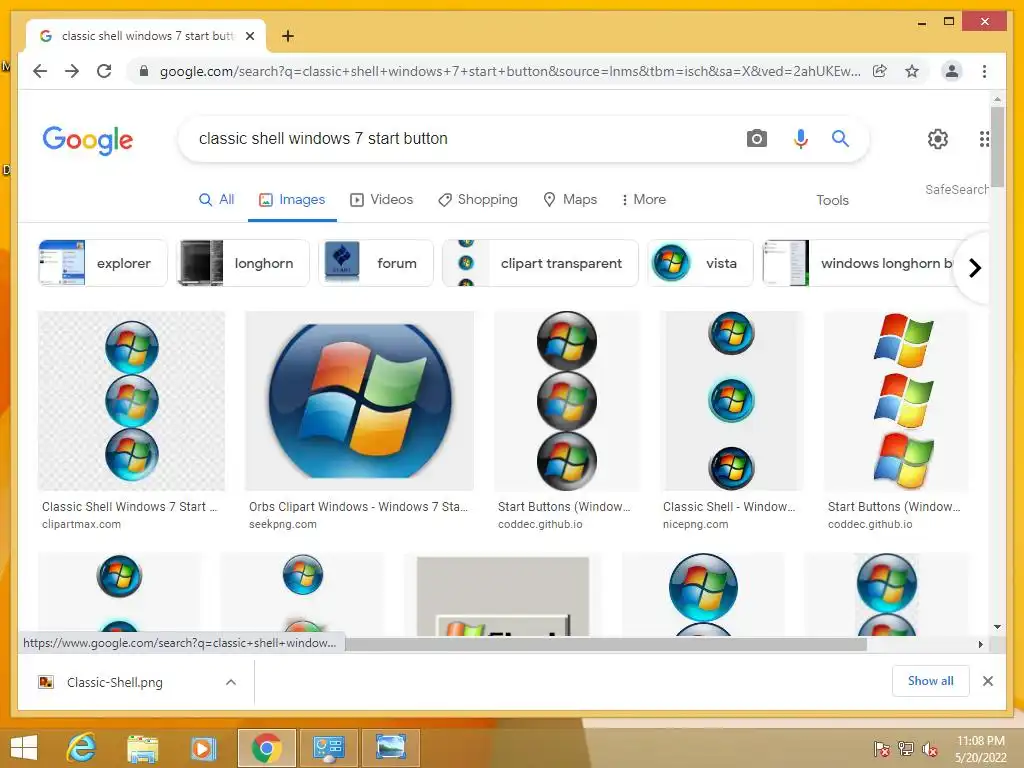Open the Google apps grid
Screen dimensions: 1024x768
click(984, 138)
